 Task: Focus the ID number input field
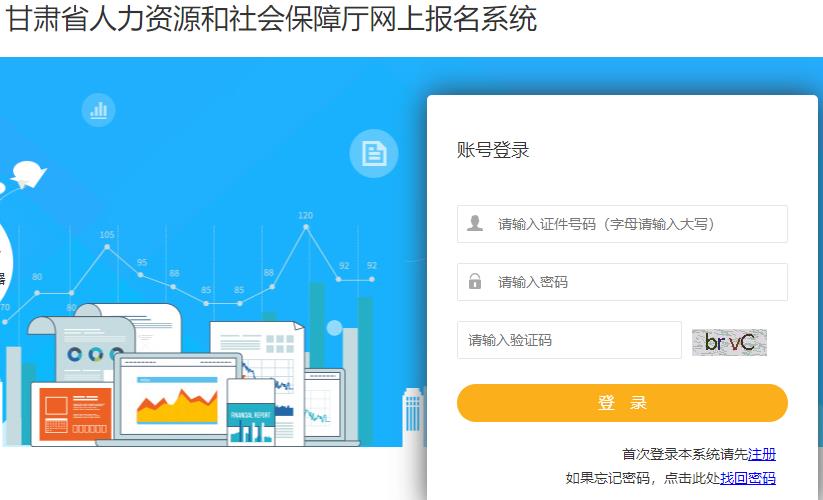click(x=622, y=224)
